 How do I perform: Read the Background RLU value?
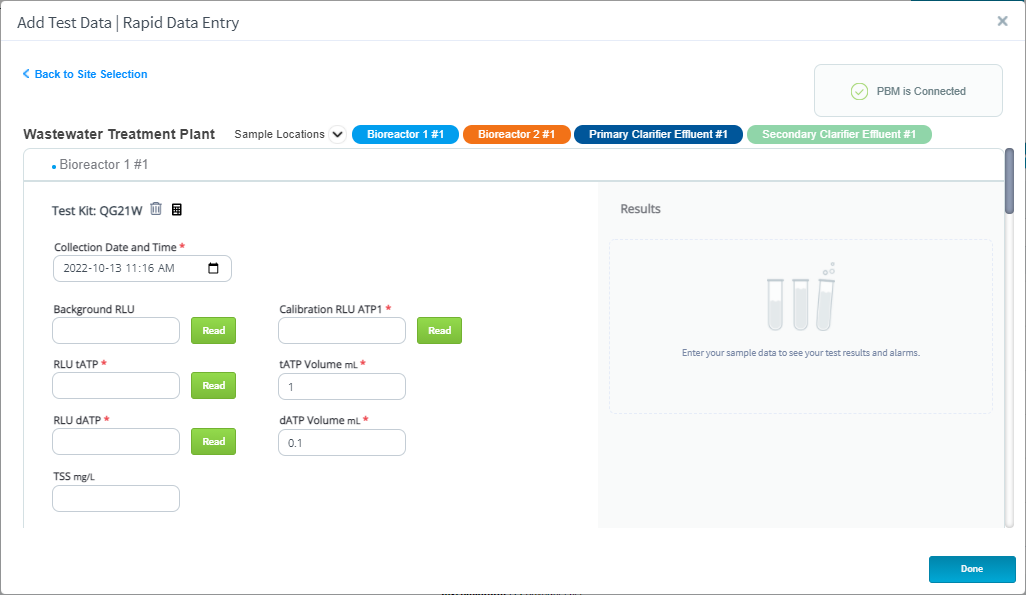(x=213, y=331)
